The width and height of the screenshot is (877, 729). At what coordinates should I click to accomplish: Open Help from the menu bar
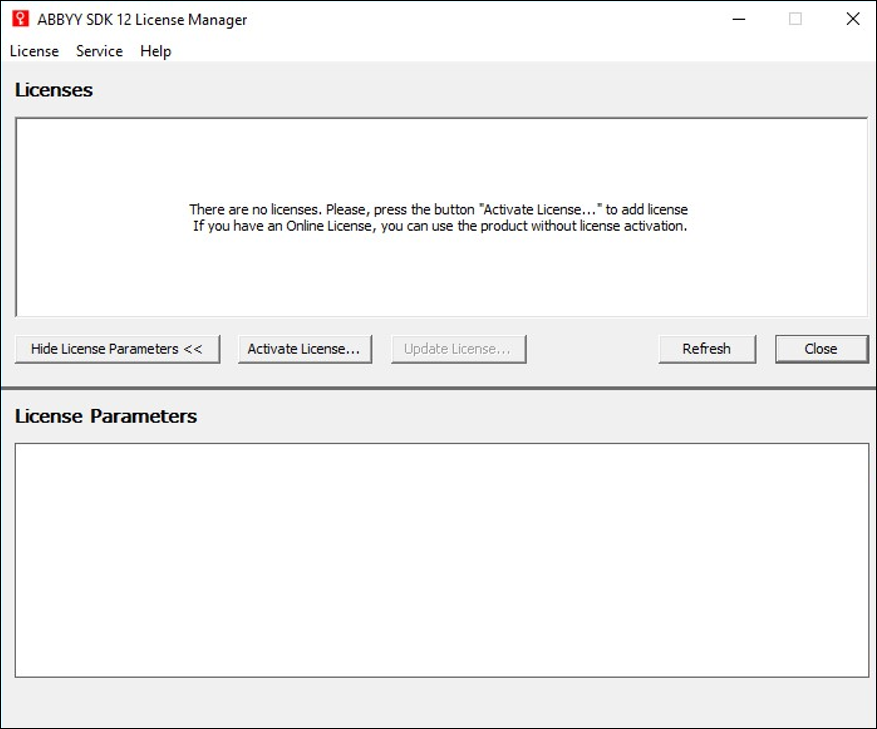(x=155, y=51)
